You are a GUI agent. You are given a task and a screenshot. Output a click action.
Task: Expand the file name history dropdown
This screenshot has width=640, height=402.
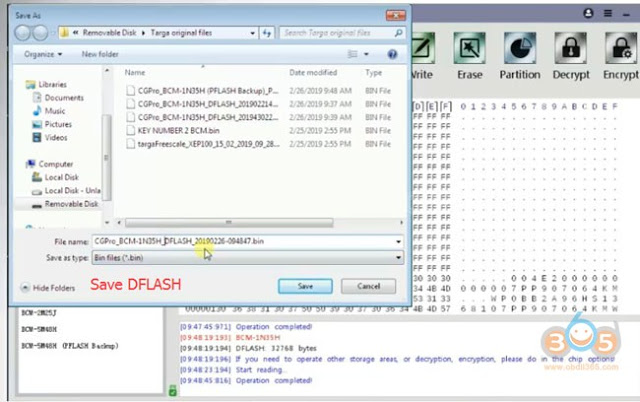[x=398, y=242]
